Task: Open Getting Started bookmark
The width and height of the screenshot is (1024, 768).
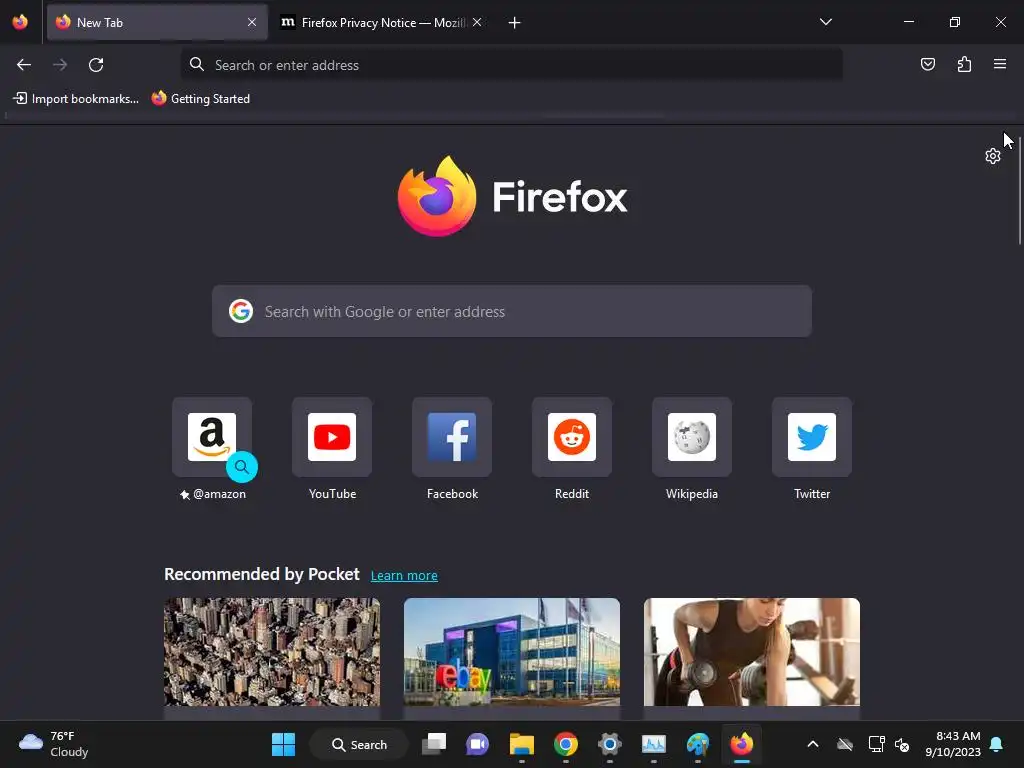Action: (201, 99)
